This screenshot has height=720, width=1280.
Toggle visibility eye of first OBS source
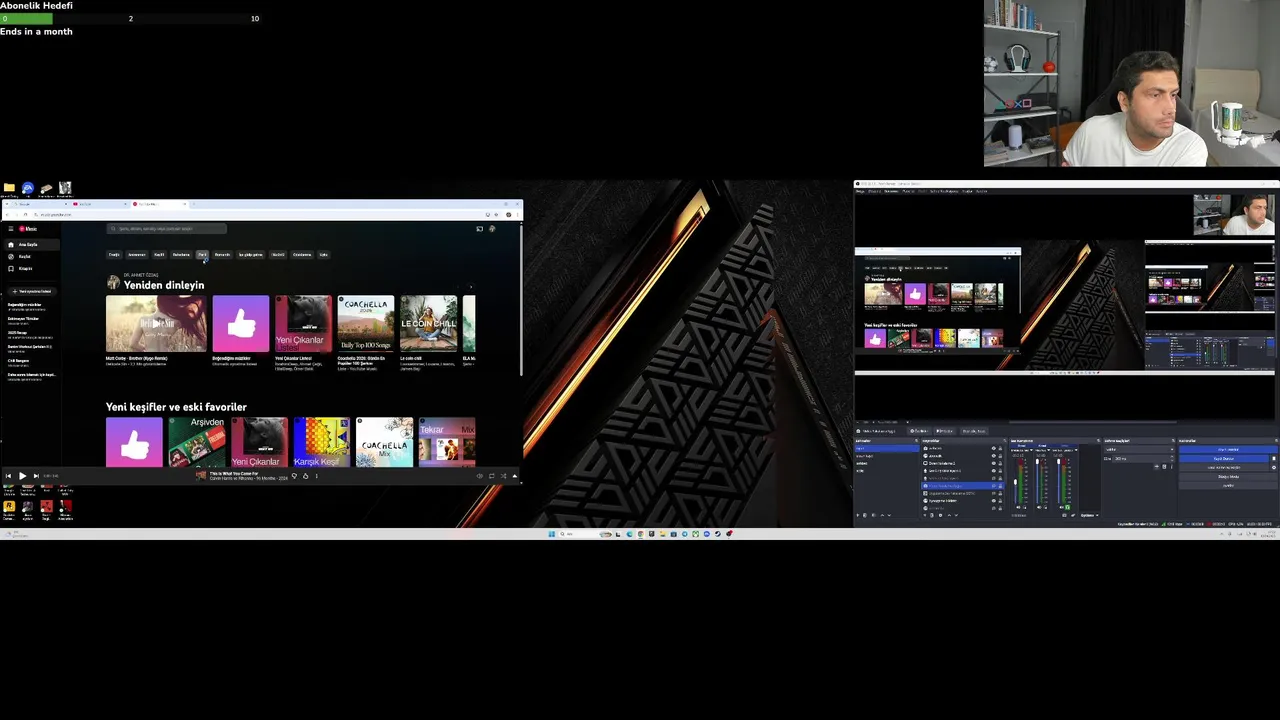coord(994,448)
